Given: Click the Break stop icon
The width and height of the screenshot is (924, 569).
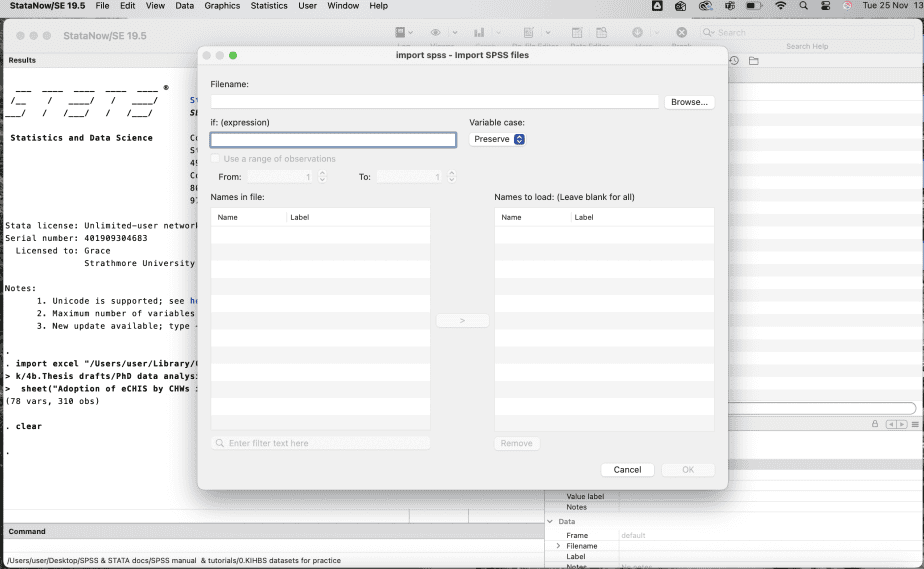Looking at the screenshot, I should point(682,33).
